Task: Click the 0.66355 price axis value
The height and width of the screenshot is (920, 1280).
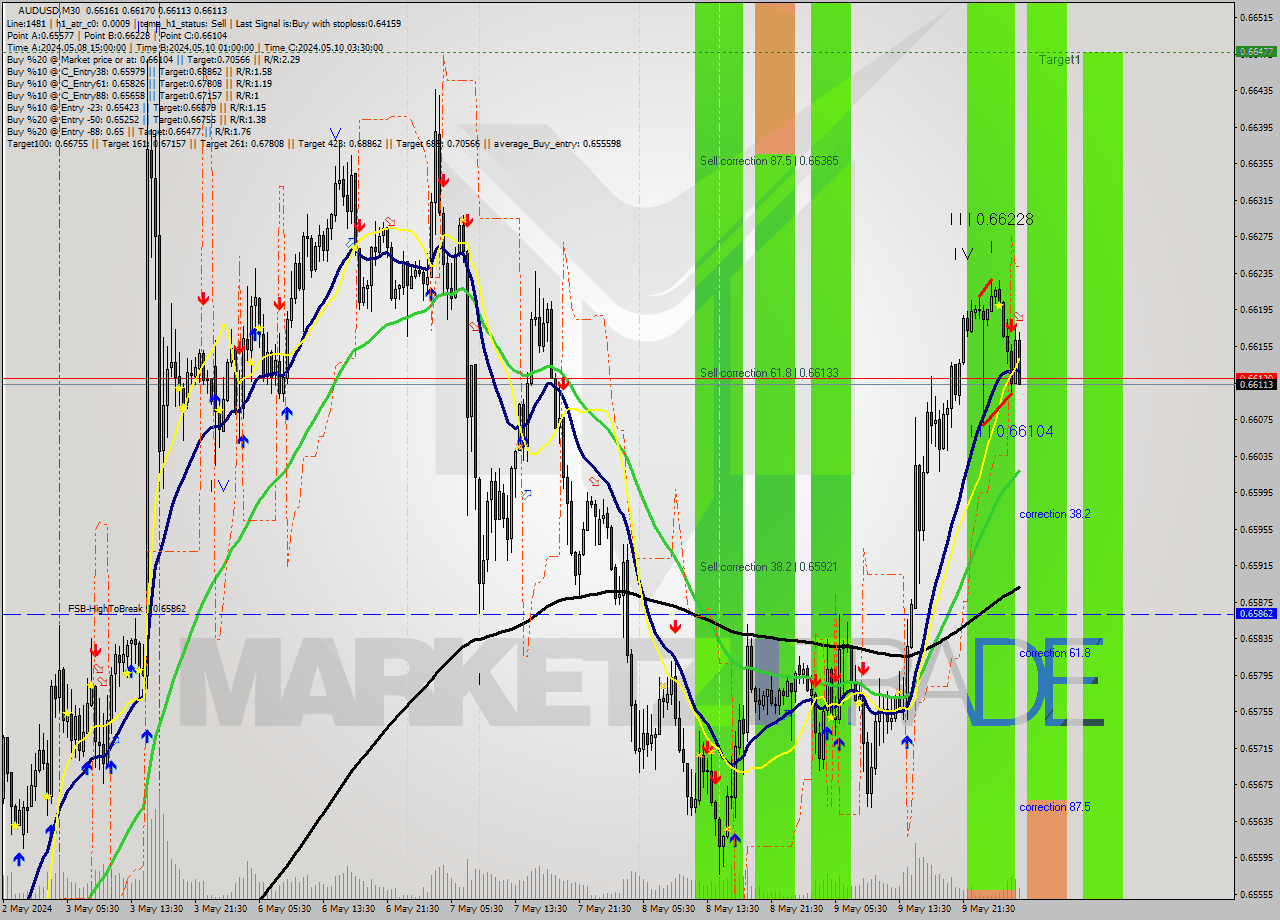Action: 1256,163
